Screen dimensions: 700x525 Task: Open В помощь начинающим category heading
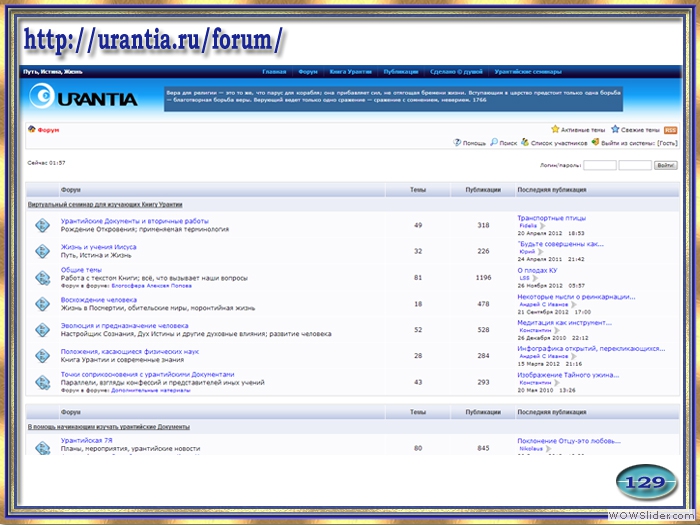coord(108,427)
